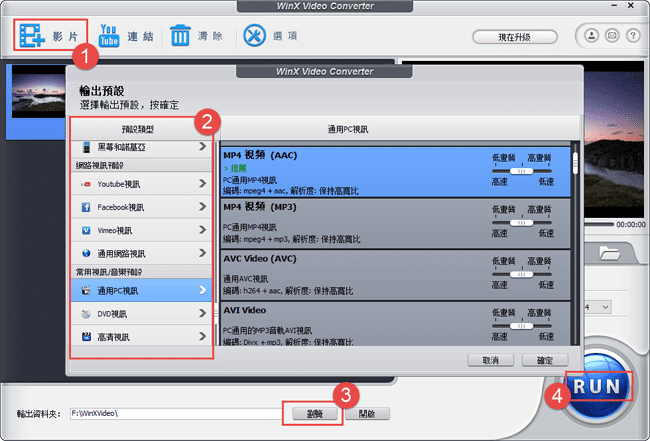Select the AVI Video profile
The width and height of the screenshot is (650, 441).
[395, 324]
